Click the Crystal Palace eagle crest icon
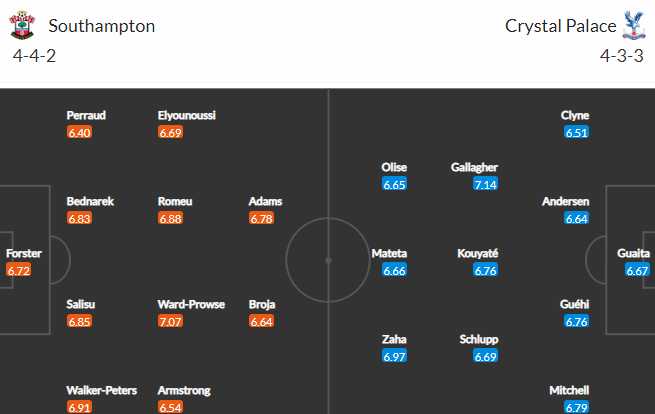The height and width of the screenshot is (414, 655). coord(634,25)
